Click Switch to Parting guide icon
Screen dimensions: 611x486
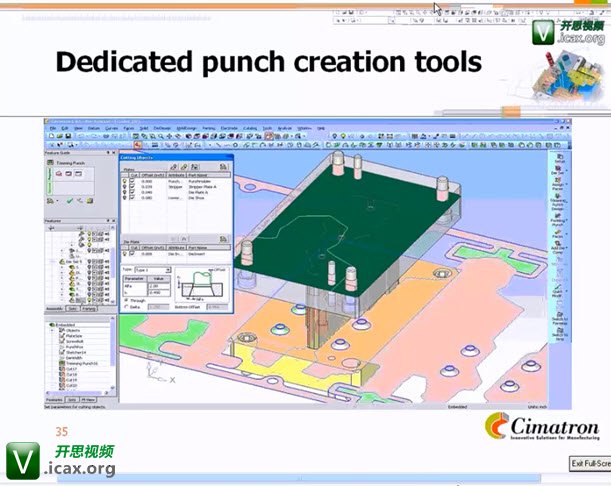click(x=560, y=319)
